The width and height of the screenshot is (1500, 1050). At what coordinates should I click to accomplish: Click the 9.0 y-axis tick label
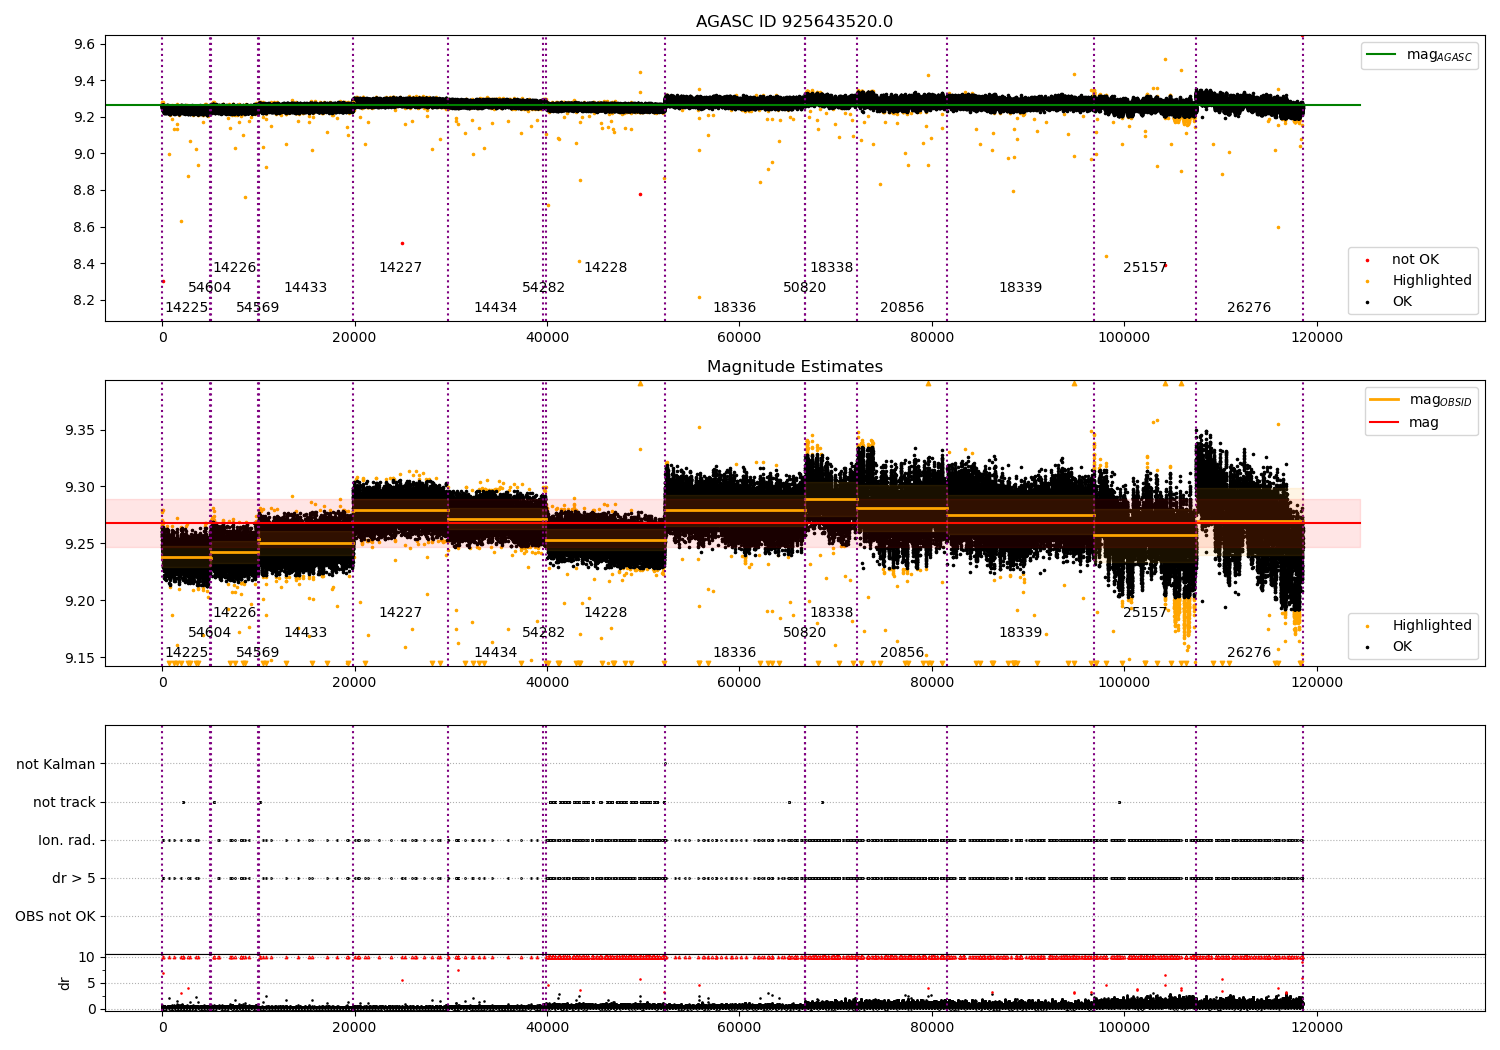pos(85,155)
